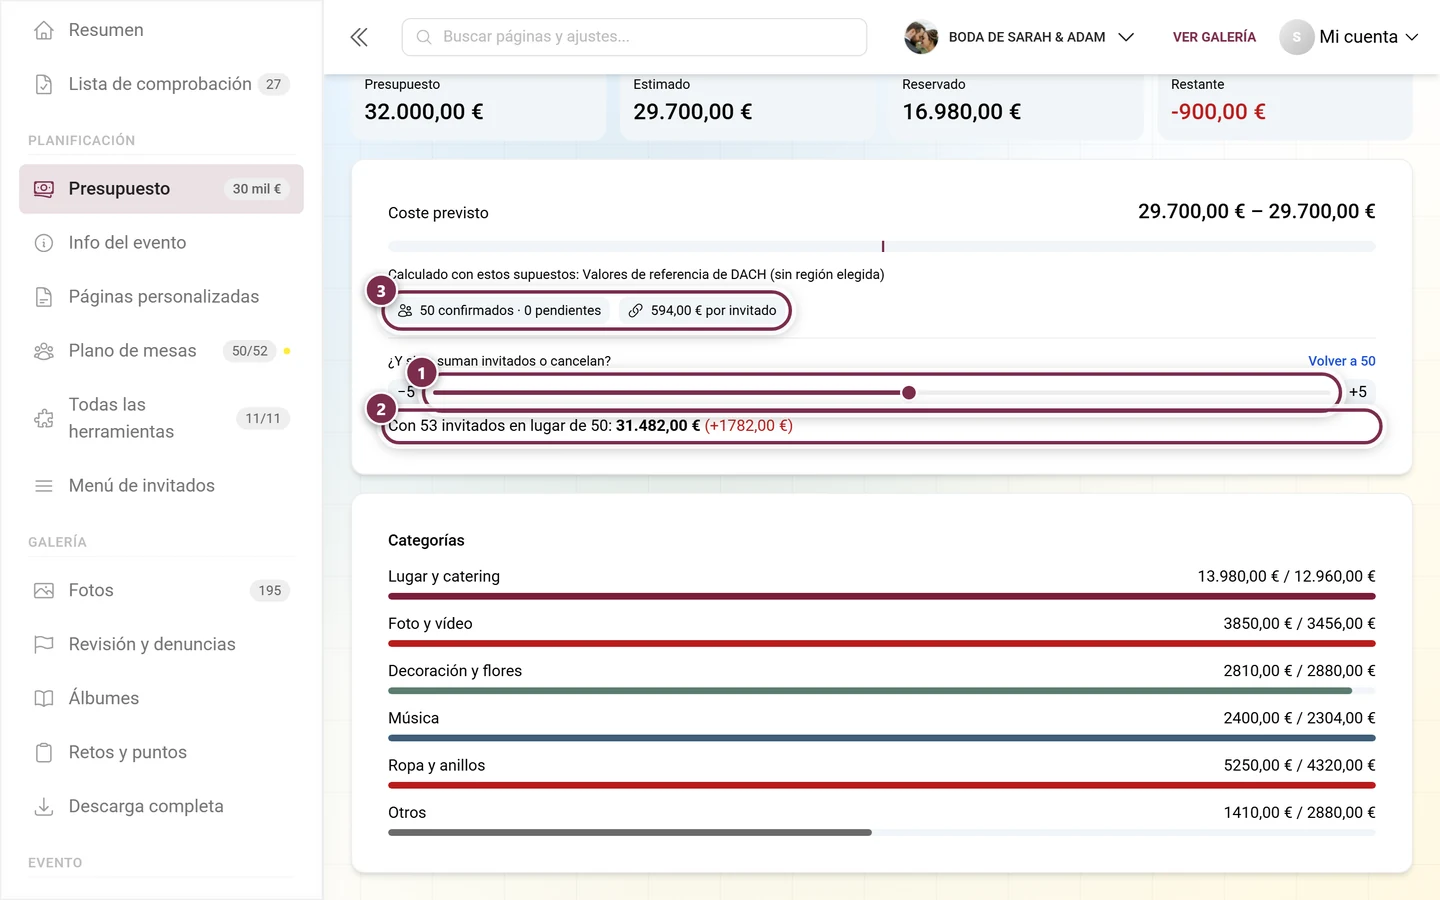This screenshot has width=1440, height=900.
Task: Click the guest count slider handle
Action: 909,393
